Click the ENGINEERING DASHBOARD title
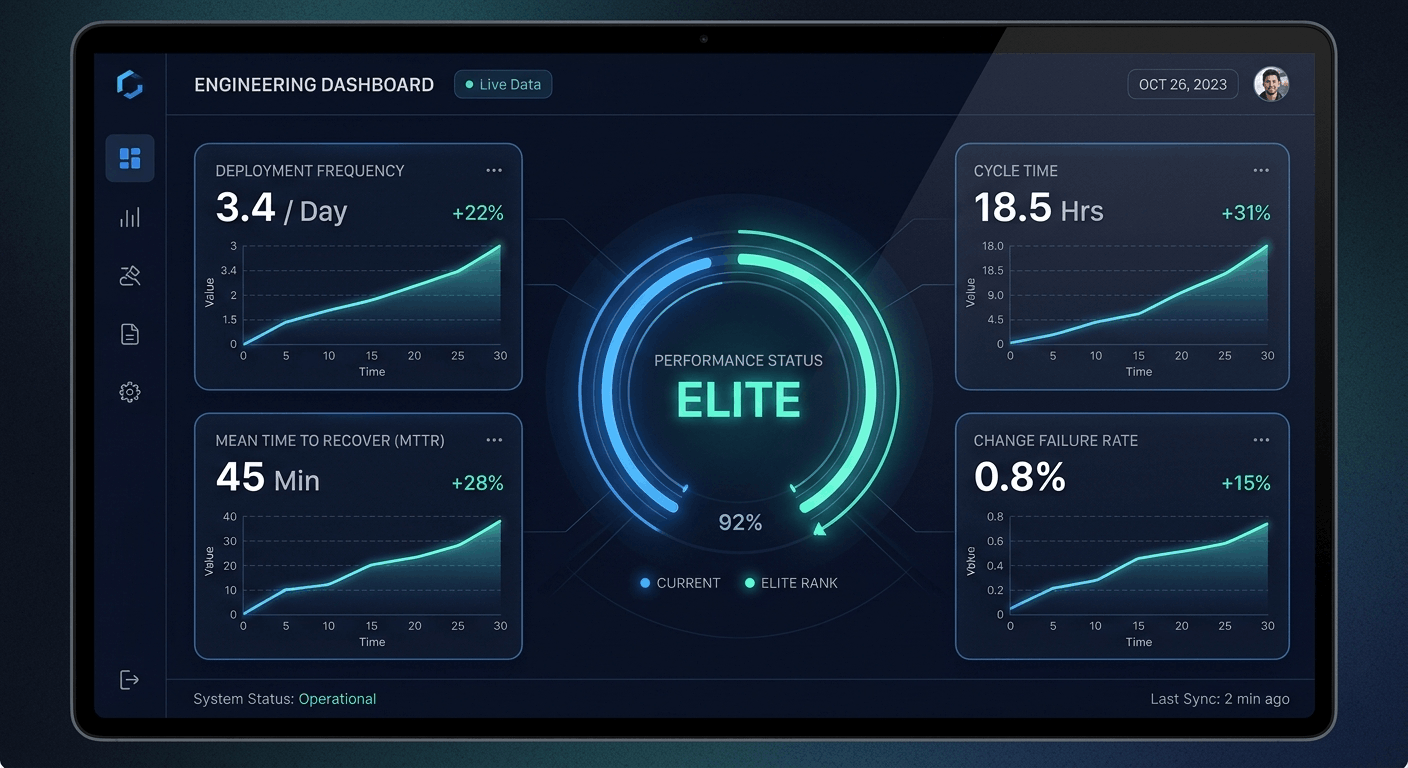The width and height of the screenshot is (1408, 768). [x=314, y=85]
